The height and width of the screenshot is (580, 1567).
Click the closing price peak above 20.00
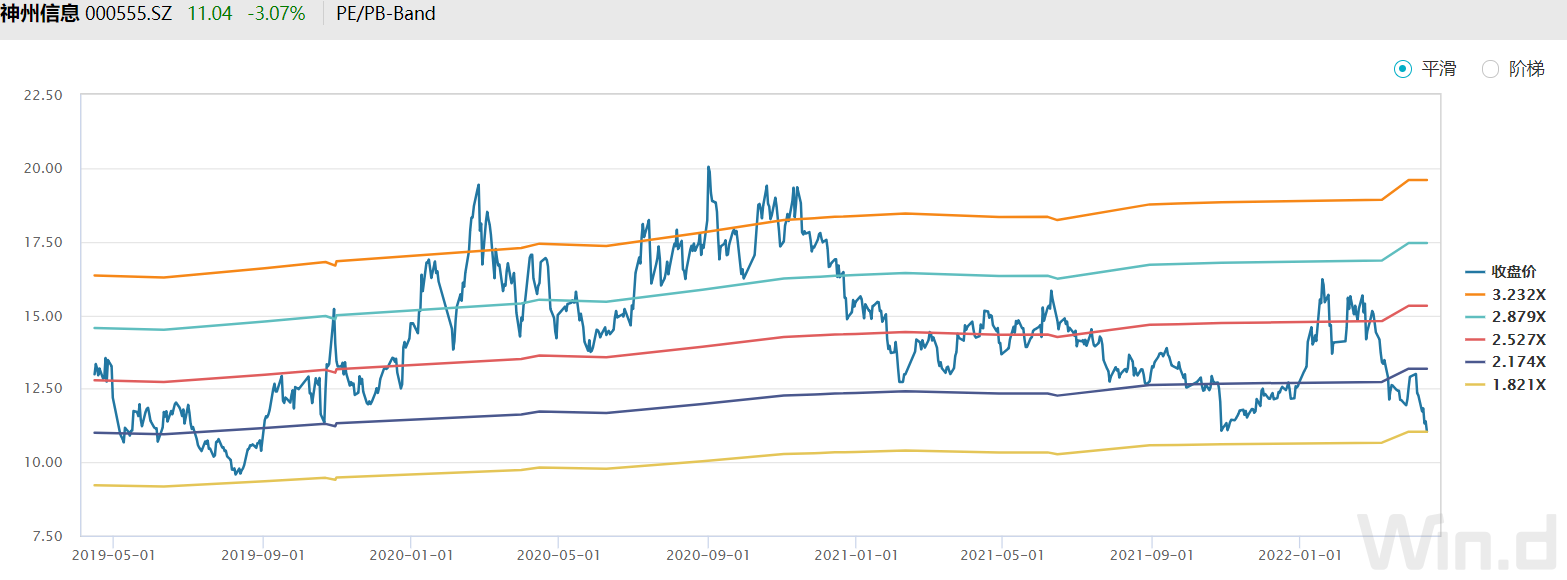point(708,168)
